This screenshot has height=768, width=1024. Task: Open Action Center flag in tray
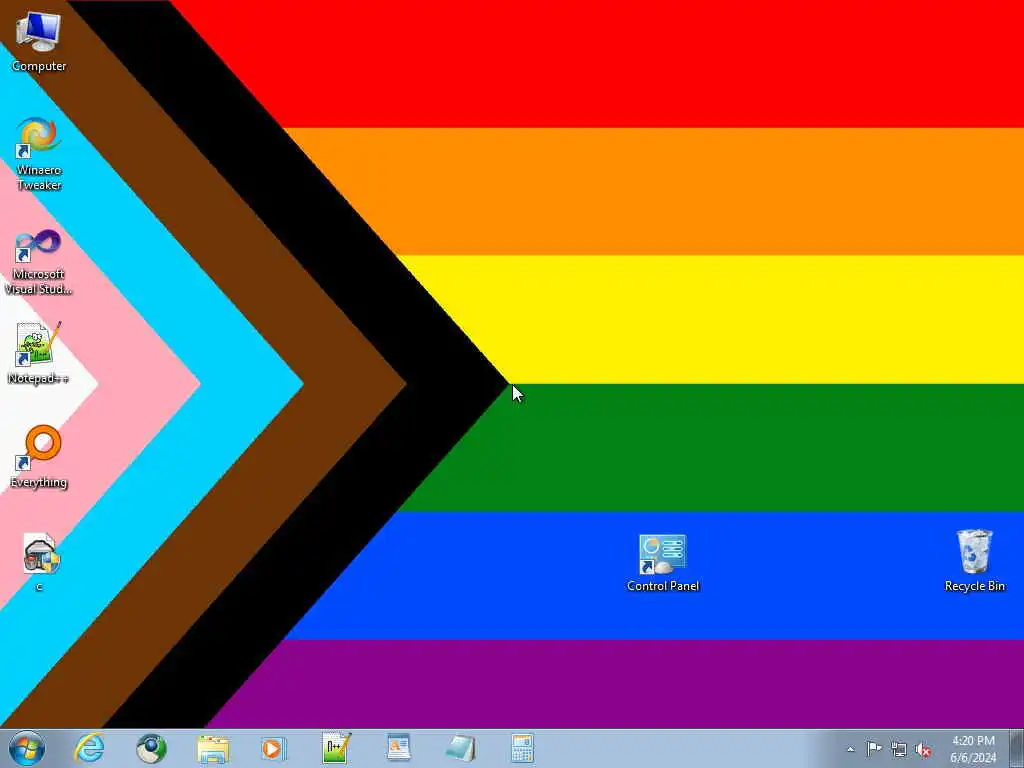tap(874, 749)
